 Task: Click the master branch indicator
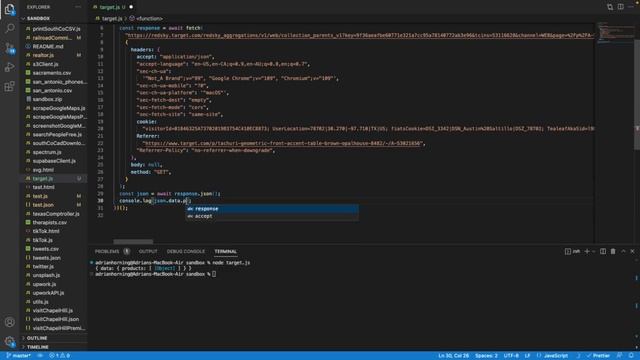(x=19, y=356)
